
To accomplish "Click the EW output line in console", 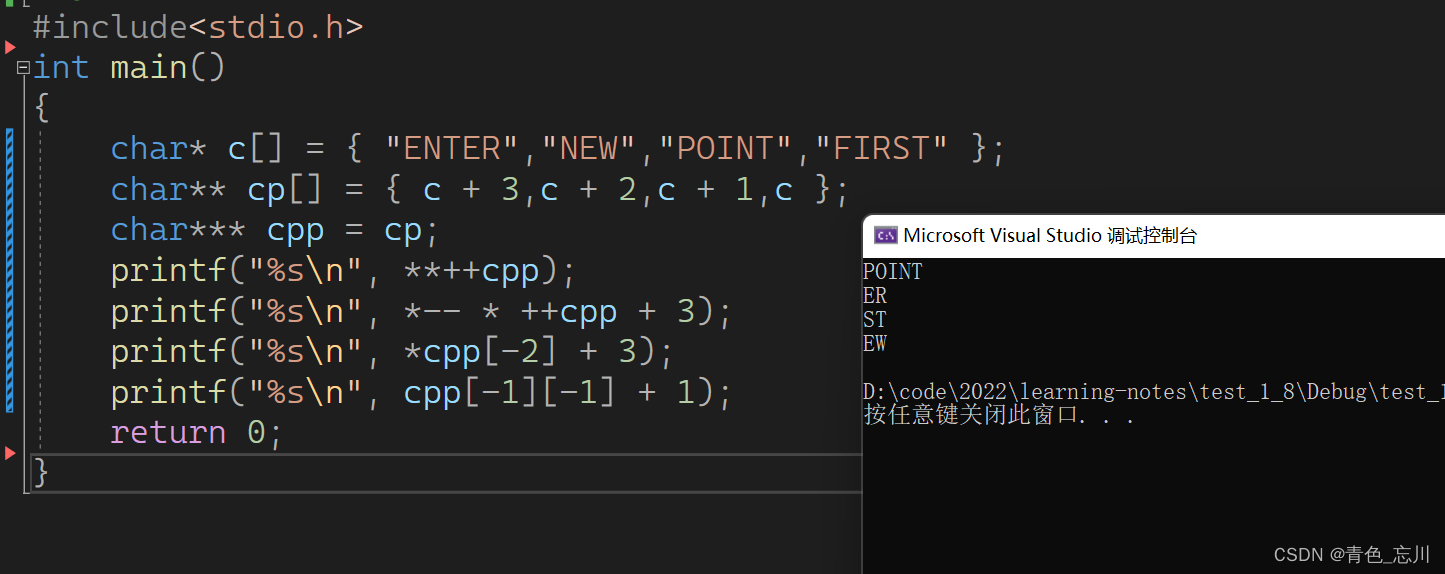I will pyautogui.click(x=875, y=344).
